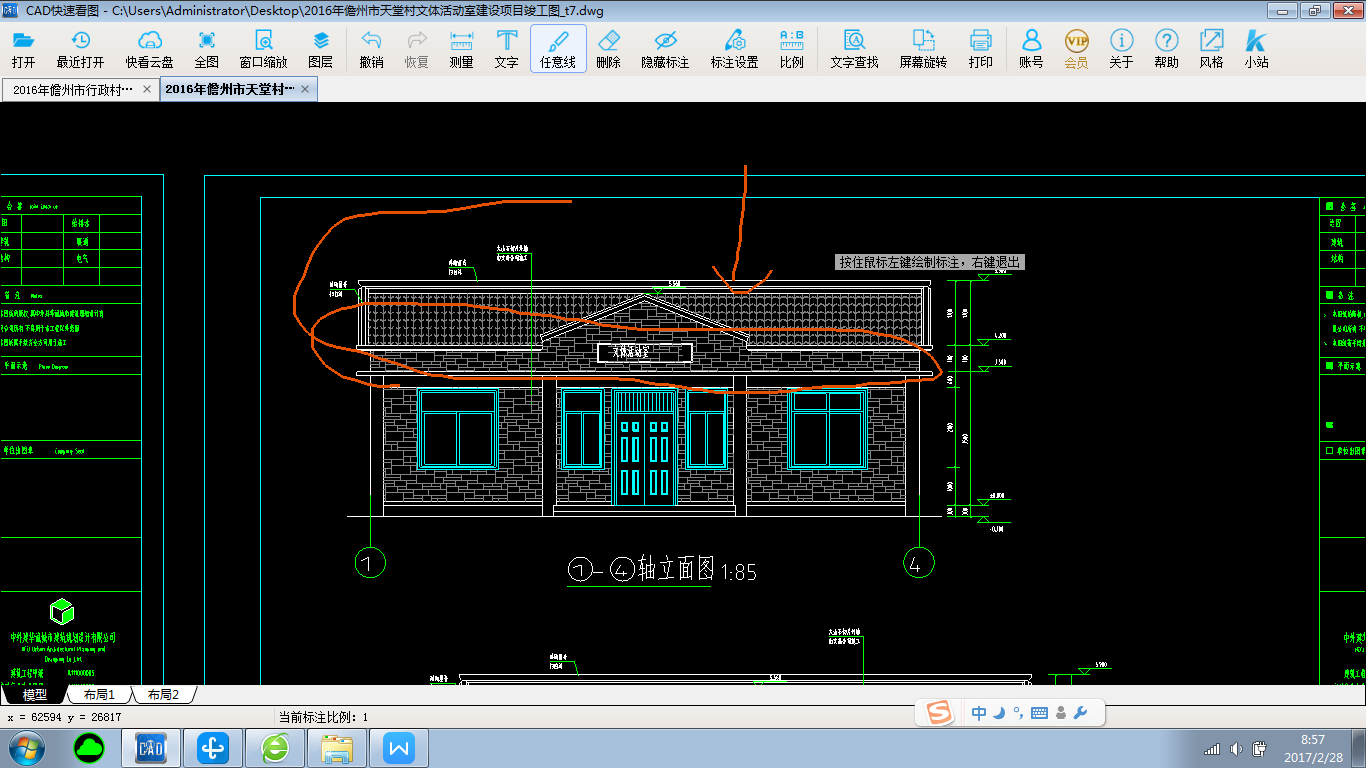Click the VIP 会员 badge
Viewport: 1366px width, 768px height.
(x=1076, y=48)
